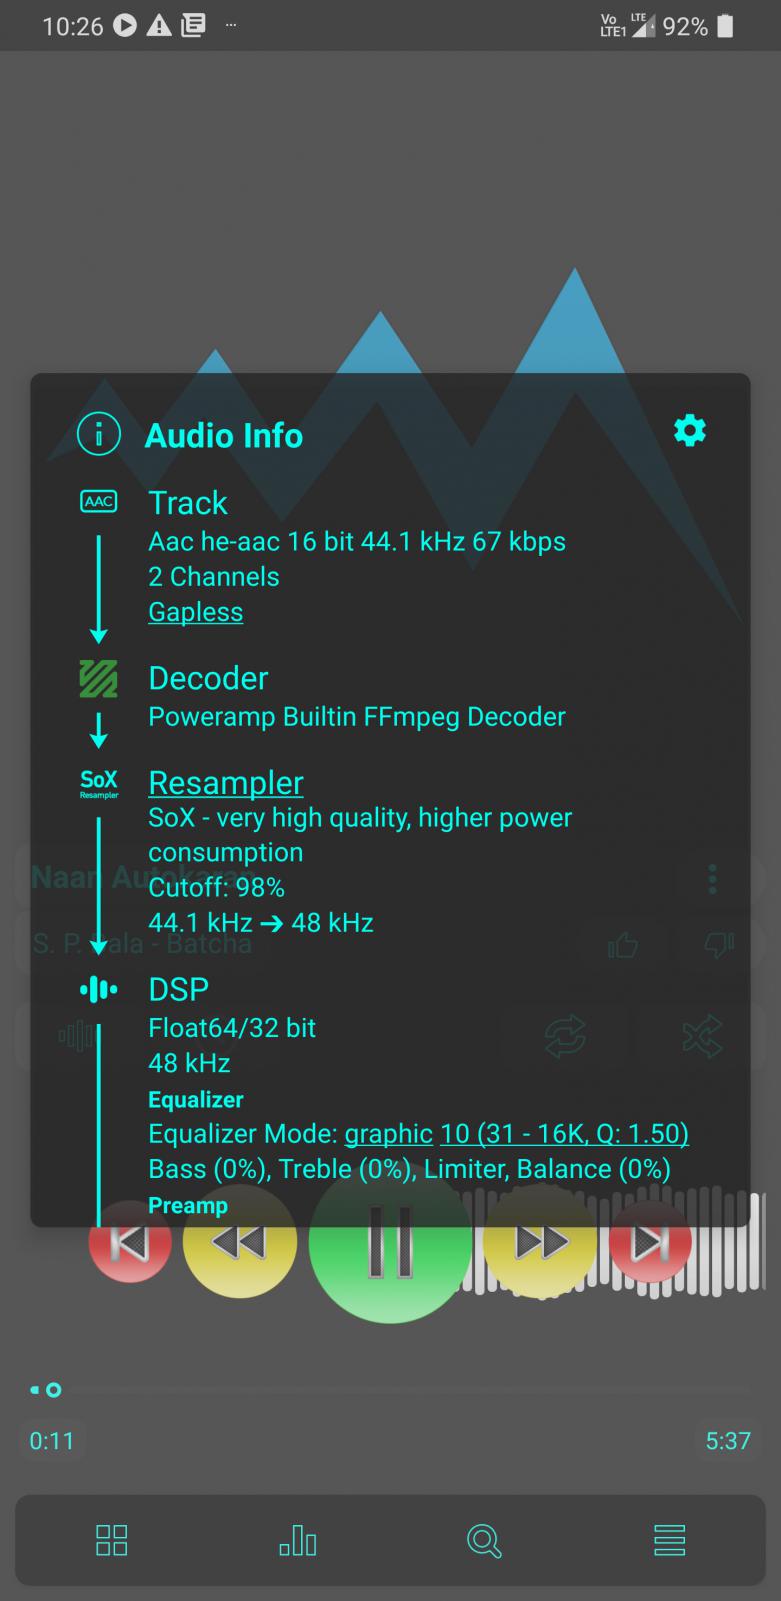Open search from bottom navigation

pos(484,1540)
